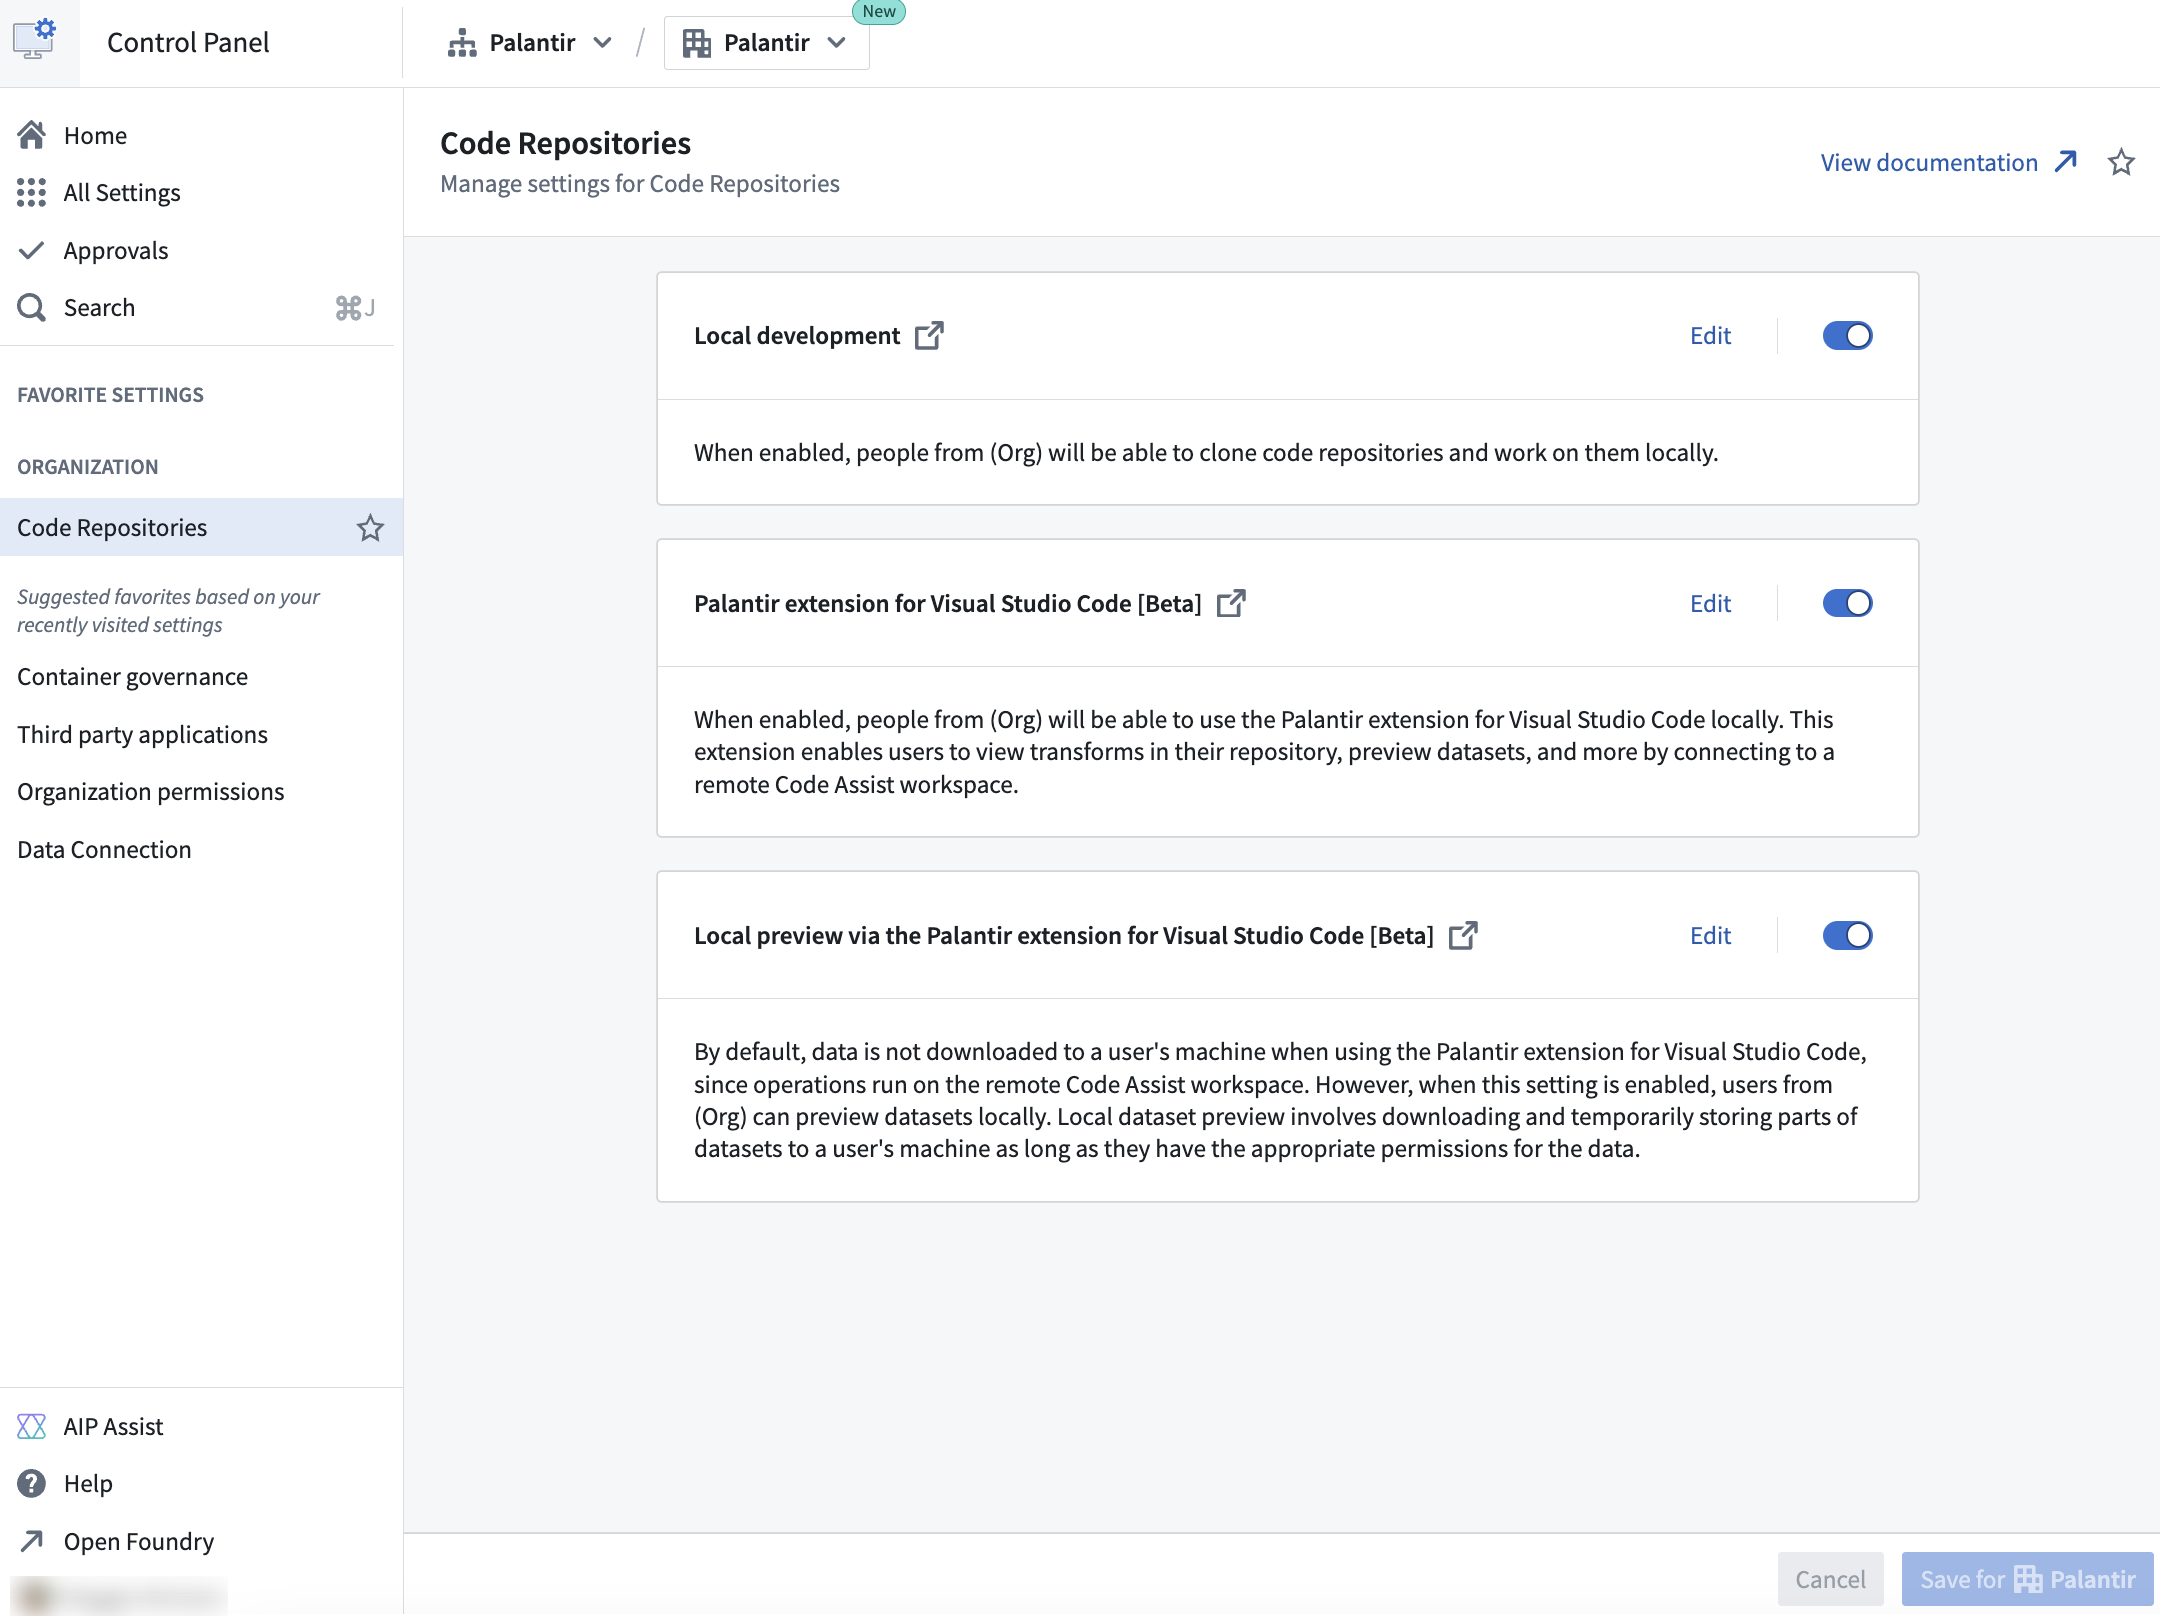Star this page using header star icon

click(x=2121, y=162)
